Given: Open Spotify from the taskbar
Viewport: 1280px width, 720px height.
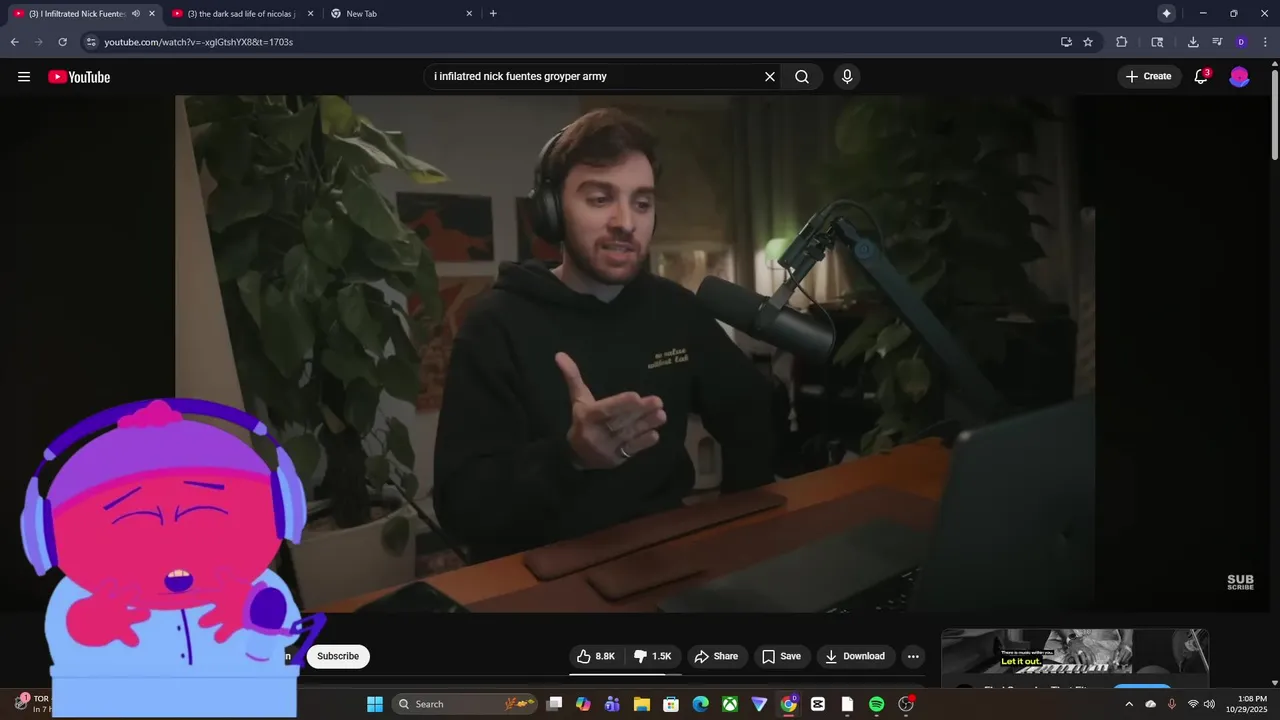Looking at the screenshot, I should coord(877,704).
